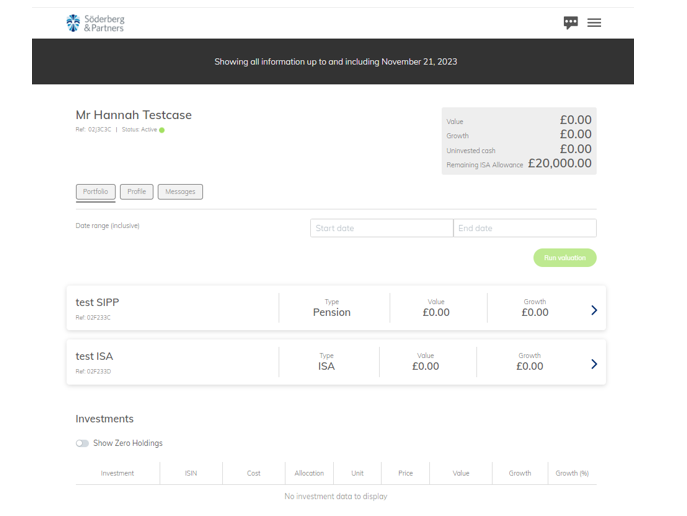The height and width of the screenshot is (516, 687).
Task: Sort by Allocation column header
Action: tap(309, 473)
